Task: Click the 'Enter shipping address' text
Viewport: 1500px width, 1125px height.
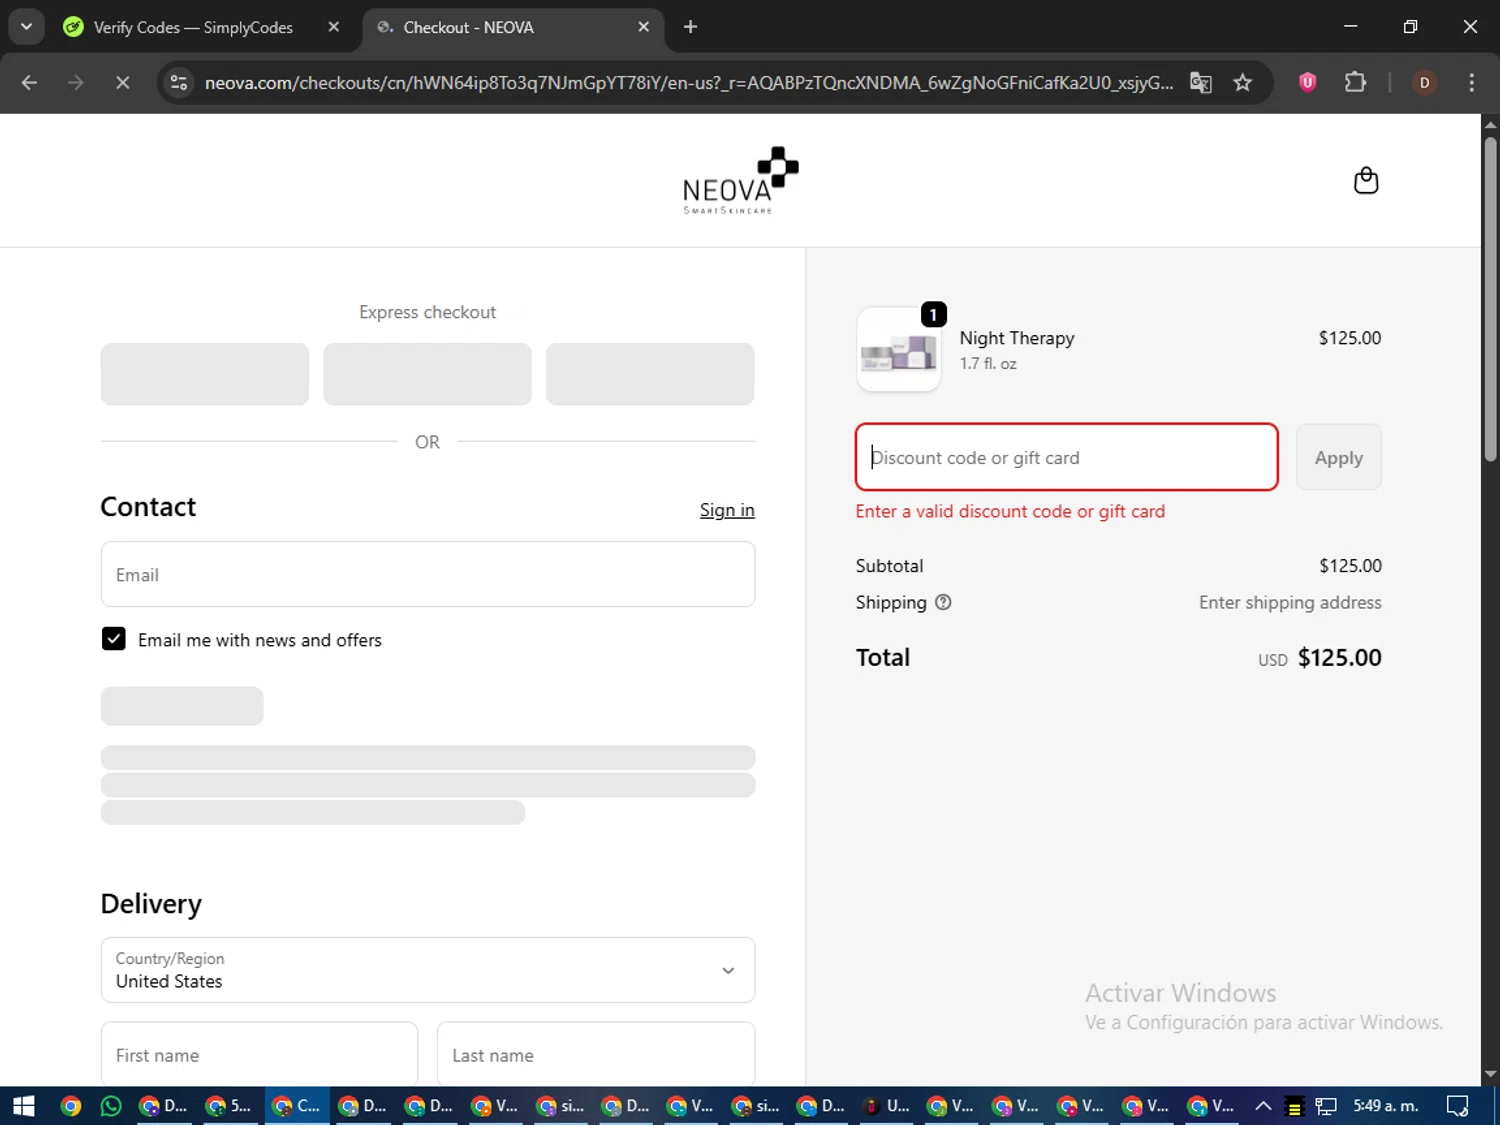Action: click(1290, 602)
